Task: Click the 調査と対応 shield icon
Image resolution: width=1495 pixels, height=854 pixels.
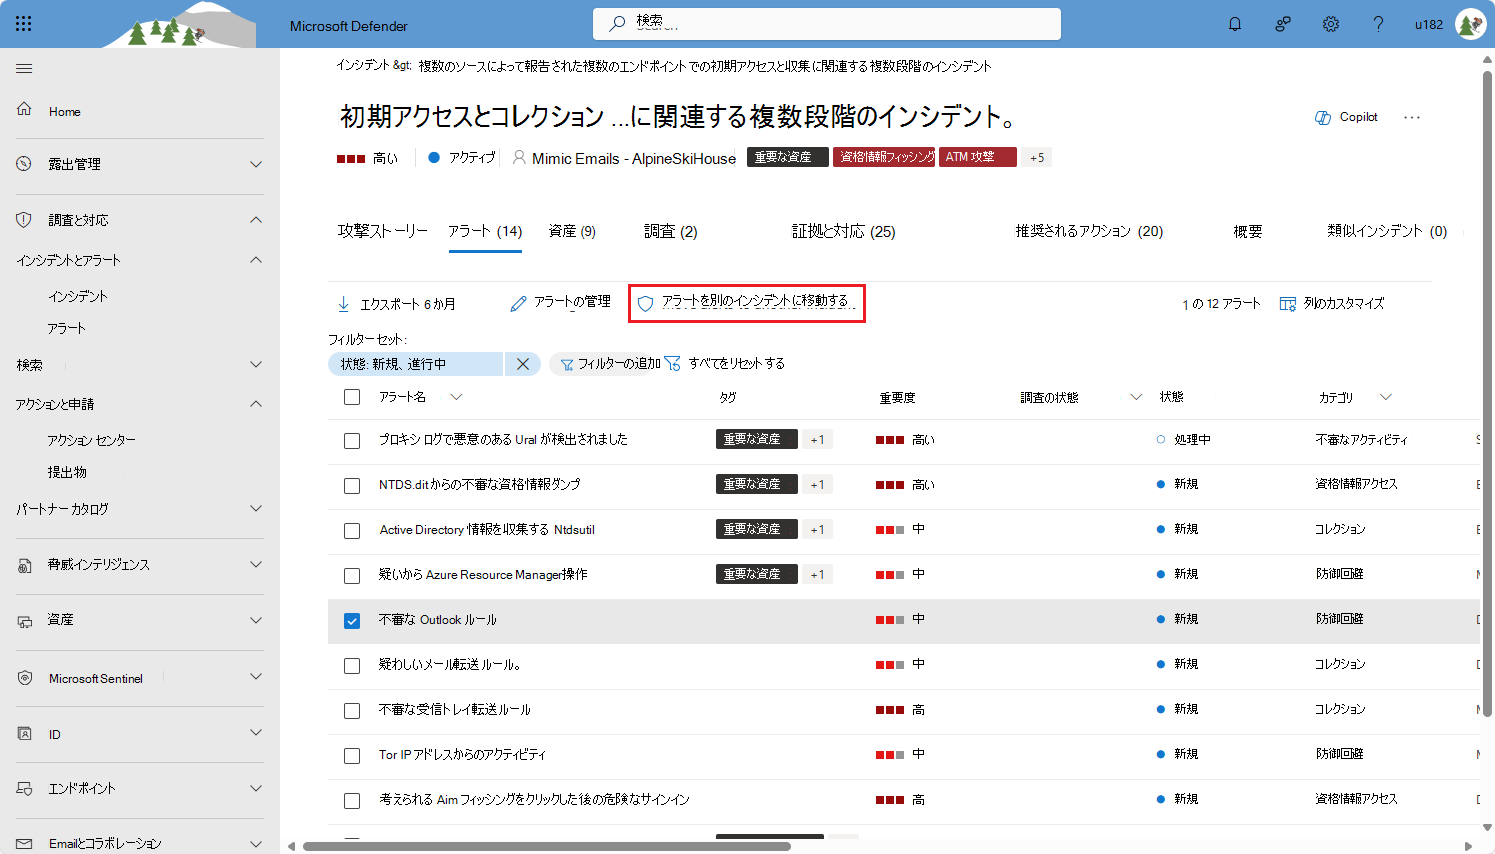Action: coord(24,219)
